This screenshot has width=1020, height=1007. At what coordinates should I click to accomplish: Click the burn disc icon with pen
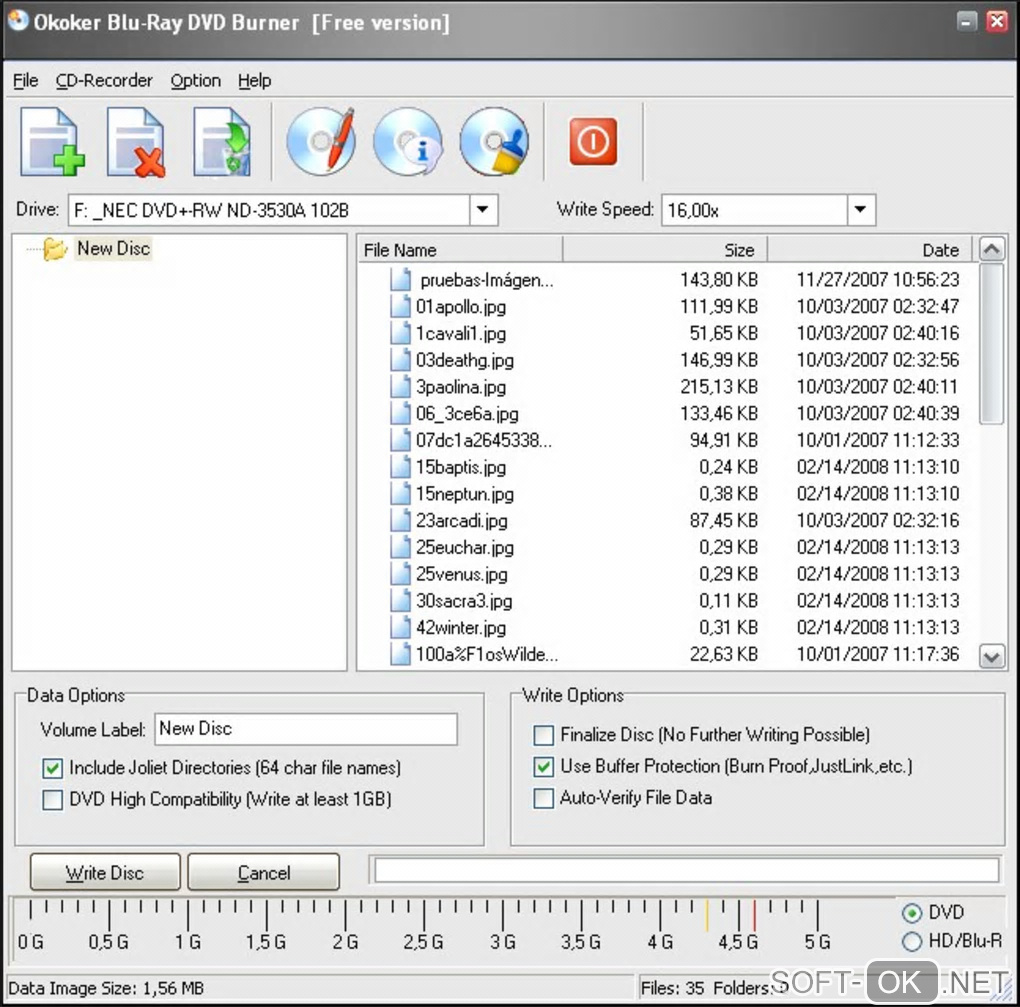[x=321, y=142]
